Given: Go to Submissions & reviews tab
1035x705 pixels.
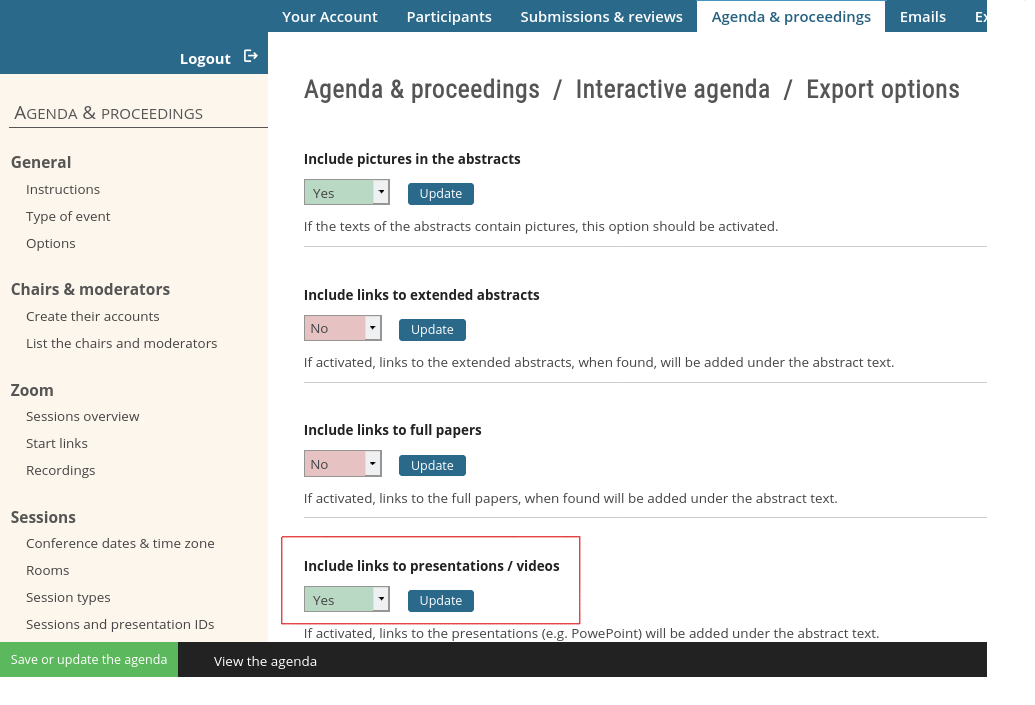Looking at the screenshot, I should coord(601,17).
